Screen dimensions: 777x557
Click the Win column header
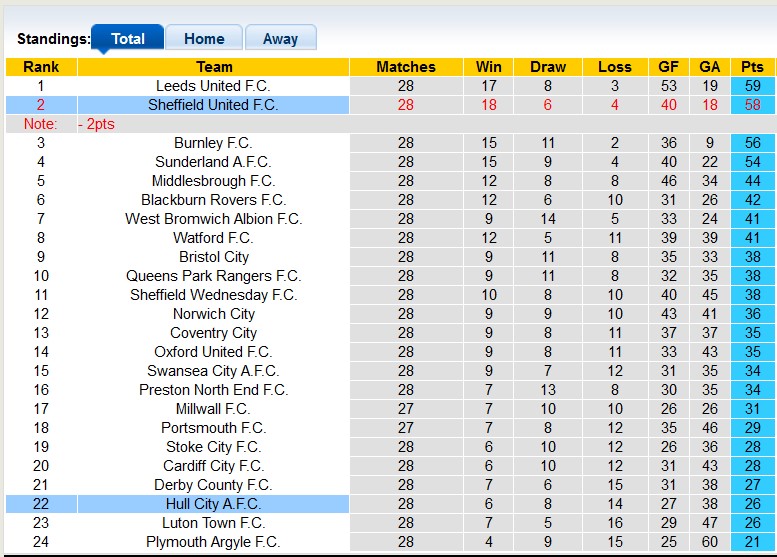coord(489,67)
